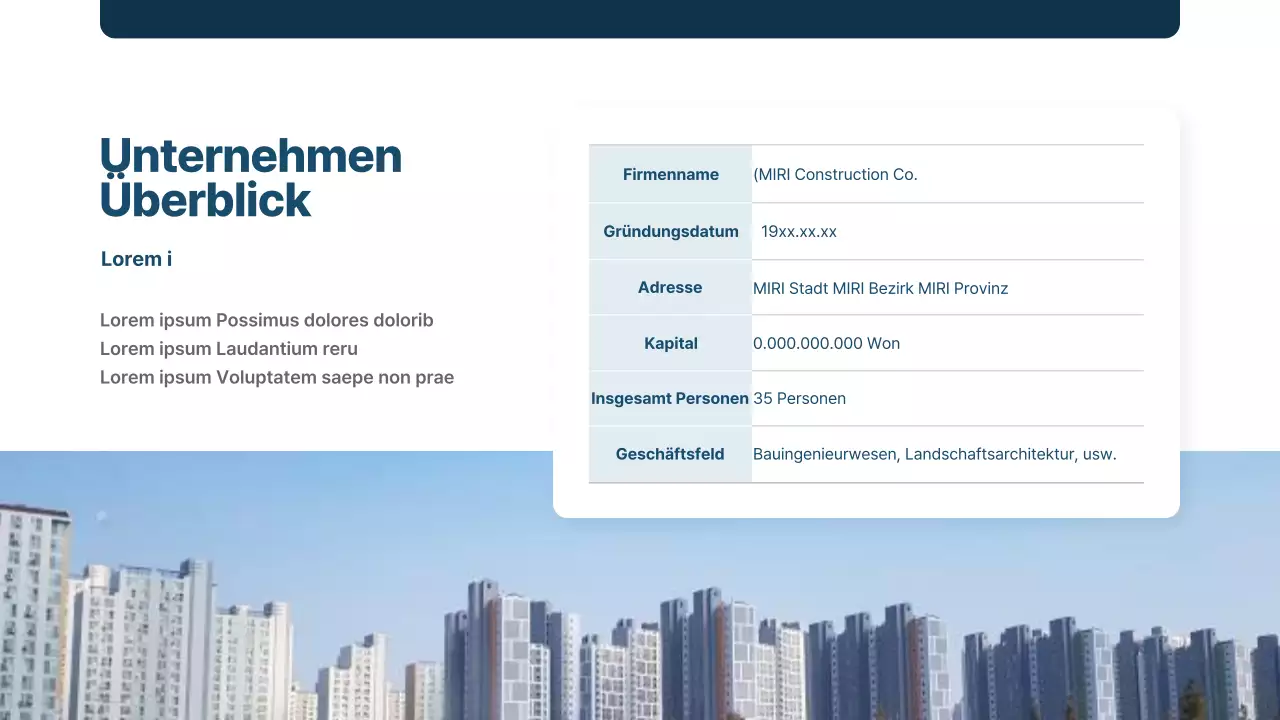The image size is (1280, 720).
Task: Select the "35 Personen" personnel count
Action: [800, 398]
